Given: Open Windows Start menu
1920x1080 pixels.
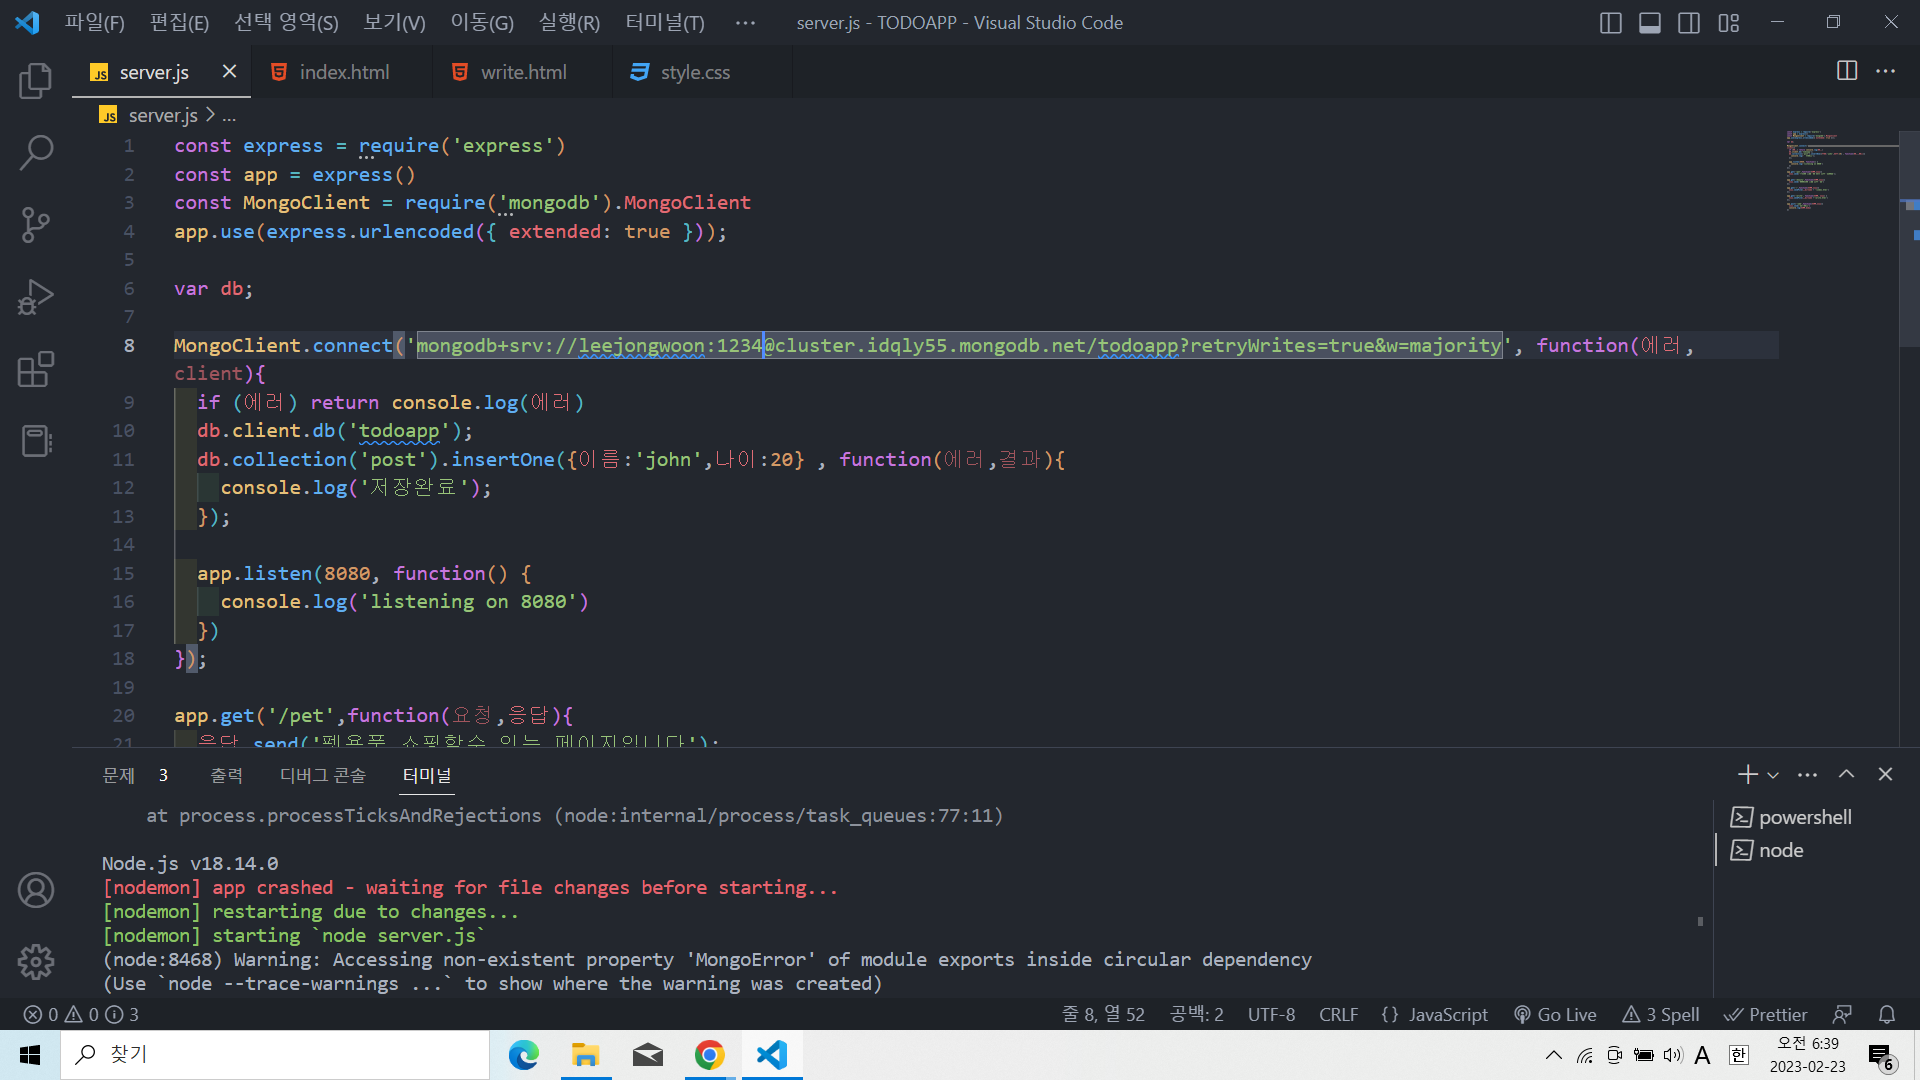Looking at the screenshot, I should point(30,1055).
